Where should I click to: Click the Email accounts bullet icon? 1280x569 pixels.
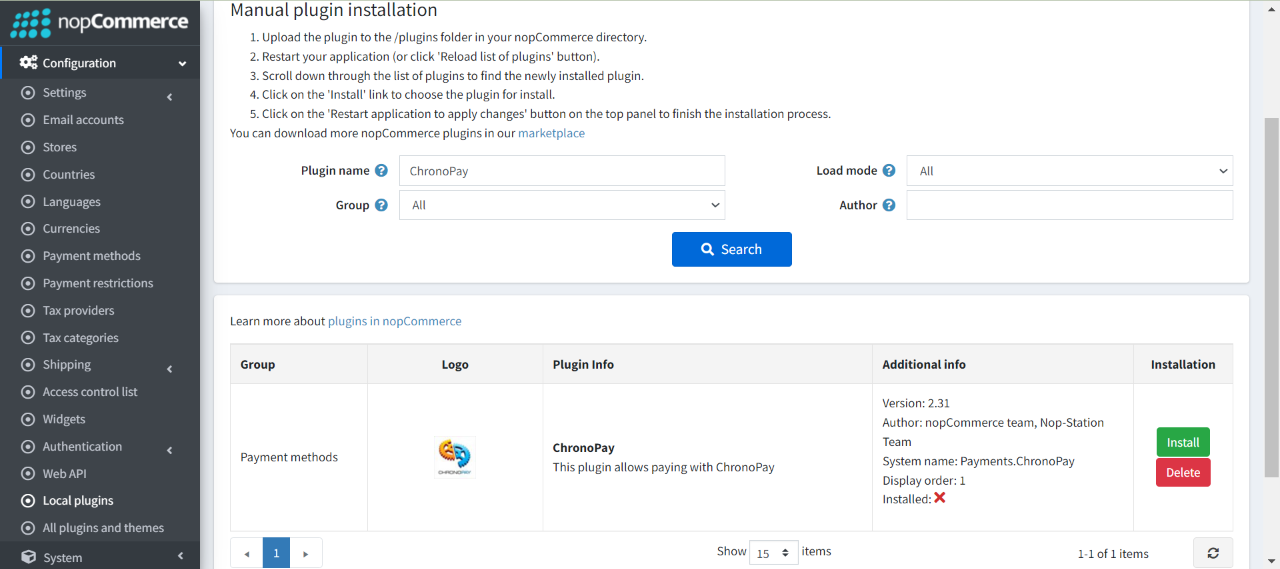[x=28, y=120]
